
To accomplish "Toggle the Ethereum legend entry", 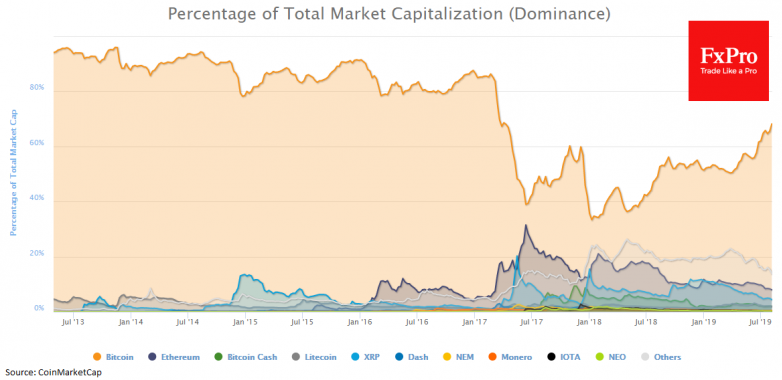I will (174, 357).
